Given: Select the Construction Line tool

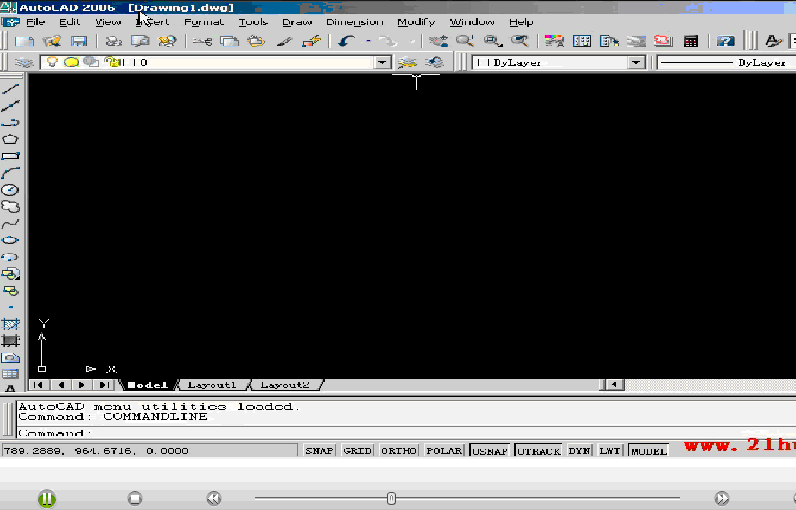Looking at the screenshot, I should pos(10,106).
